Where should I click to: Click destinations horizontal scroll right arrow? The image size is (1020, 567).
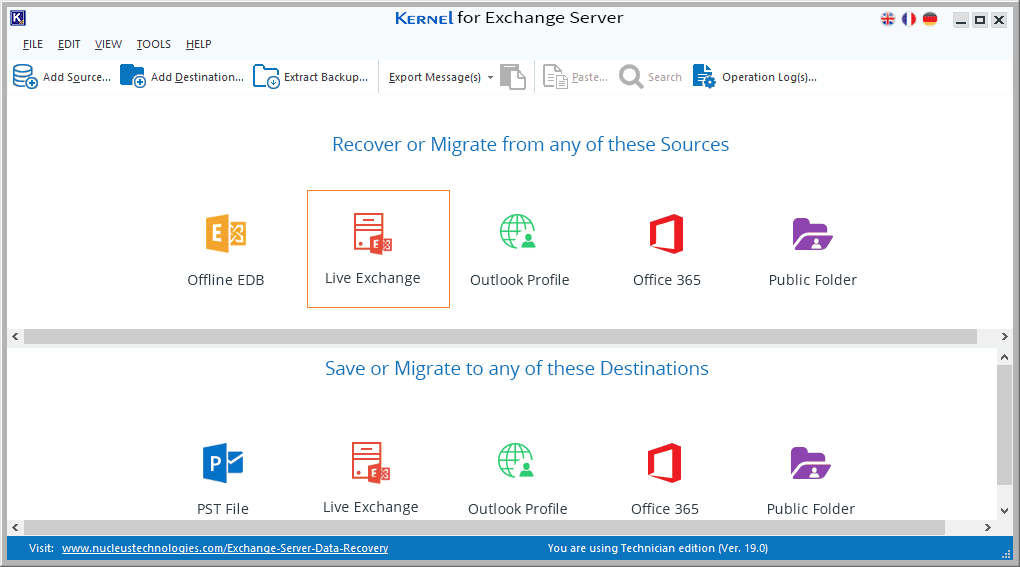pos(987,527)
